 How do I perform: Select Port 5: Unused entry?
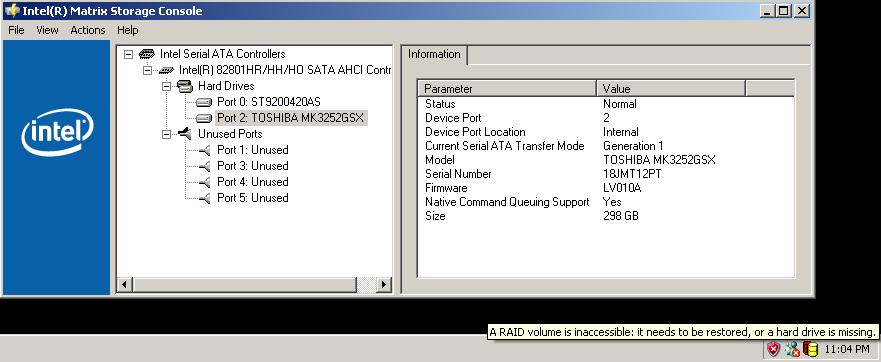(x=252, y=198)
